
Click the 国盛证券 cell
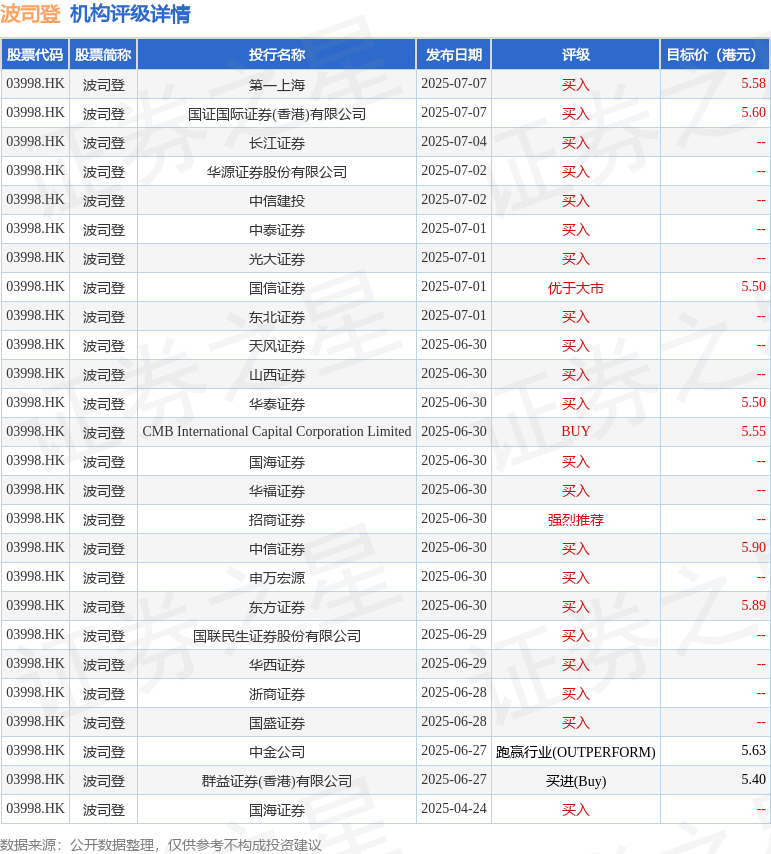coord(277,723)
